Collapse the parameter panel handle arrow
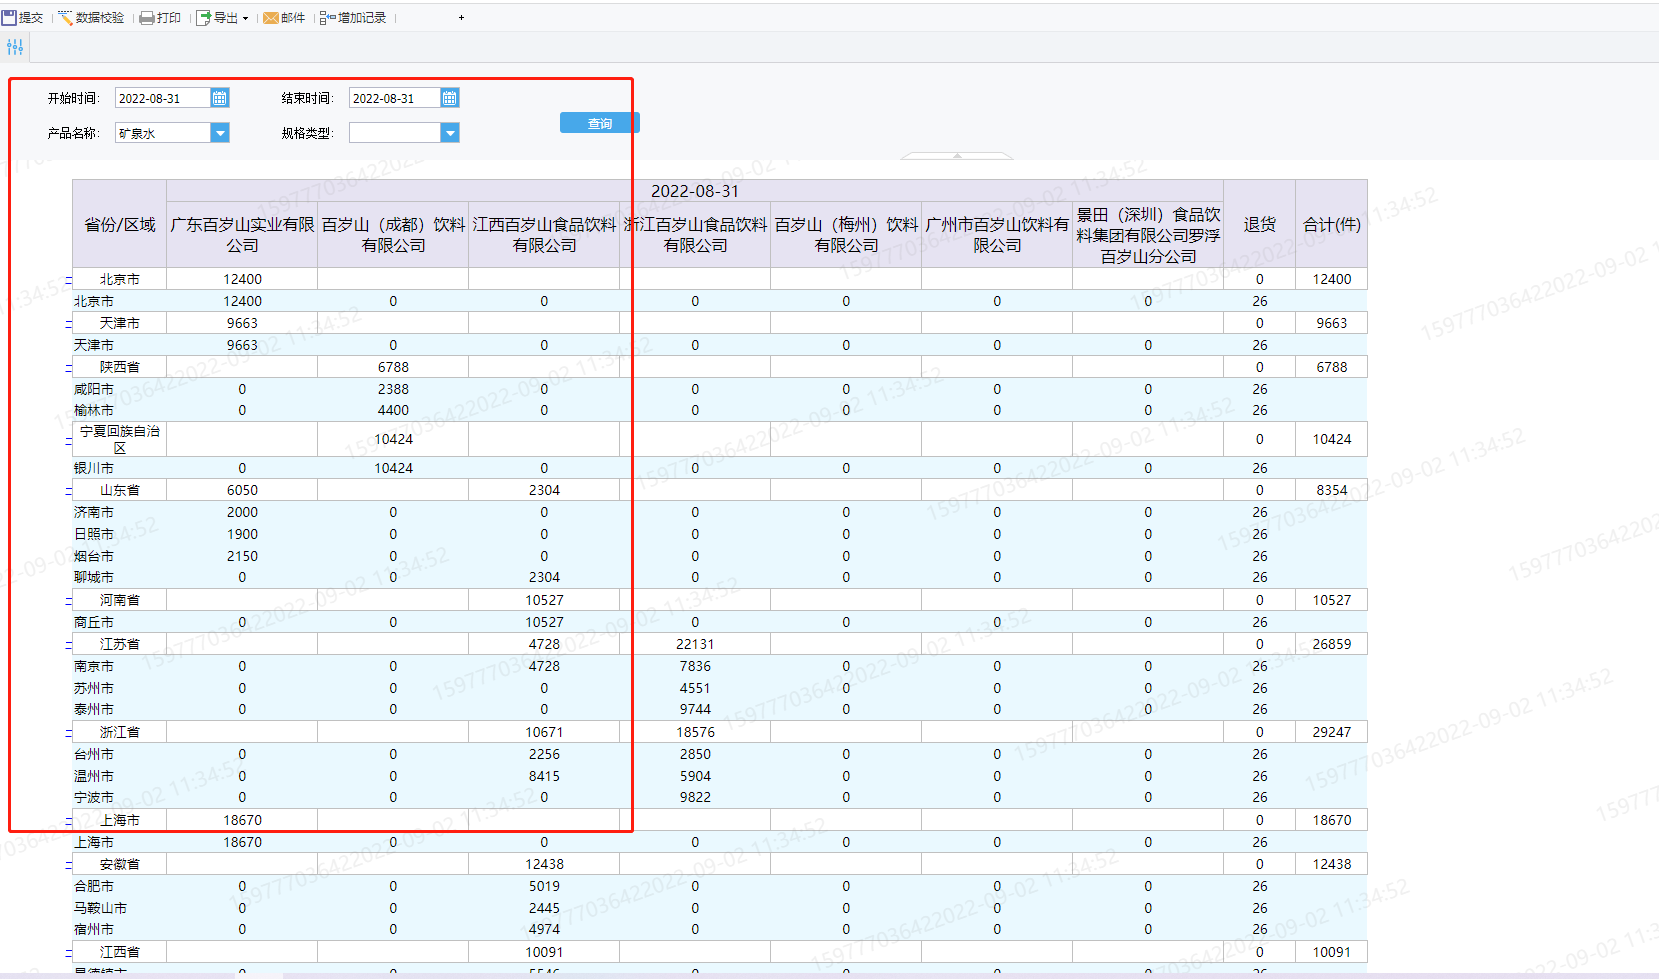 957,156
